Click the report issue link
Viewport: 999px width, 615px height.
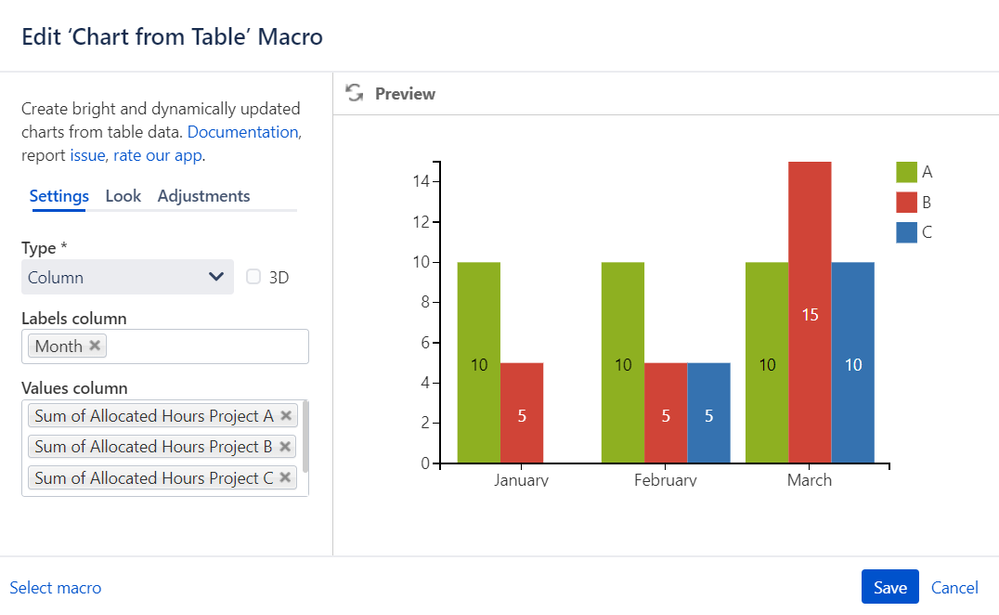pyautogui.click(x=86, y=155)
